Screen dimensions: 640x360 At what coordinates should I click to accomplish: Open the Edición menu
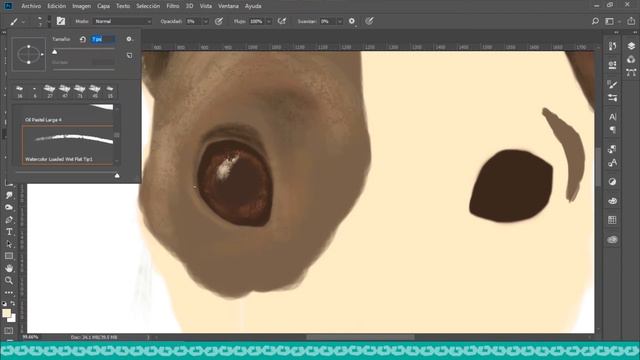(56, 6)
